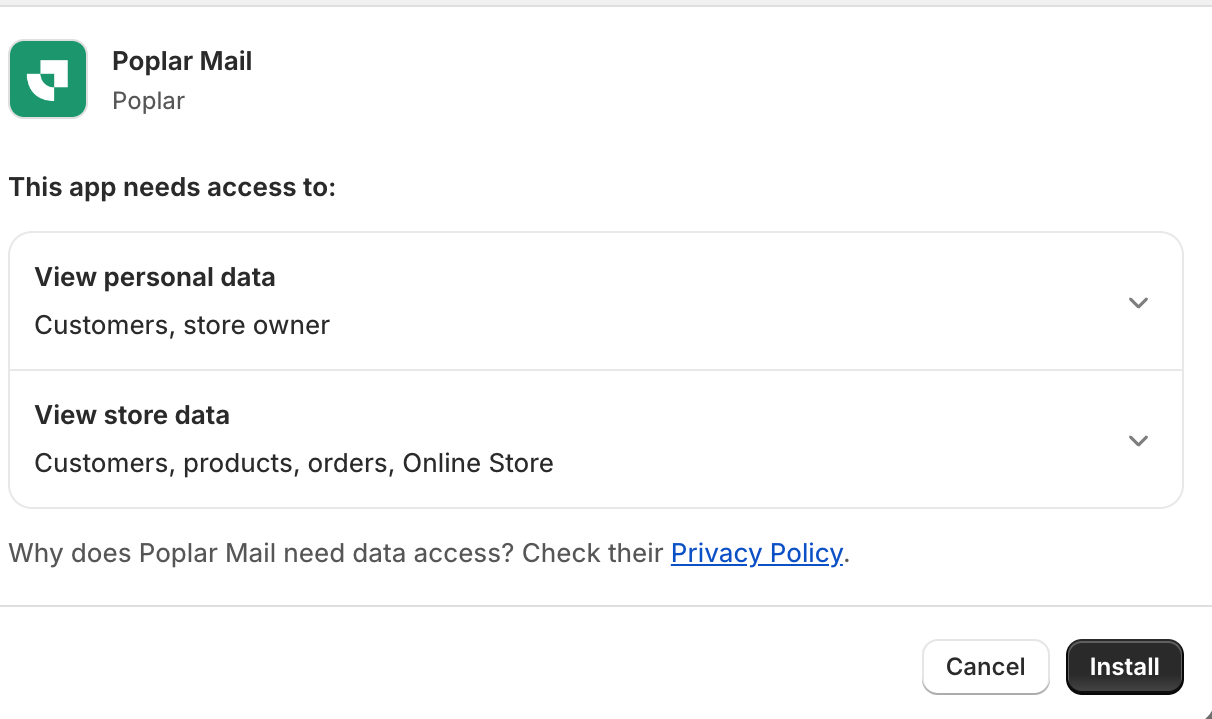This screenshot has width=1212, height=719.
Task: Click the "Why does Poplar Mail need data access?" text
Action: (x=262, y=553)
